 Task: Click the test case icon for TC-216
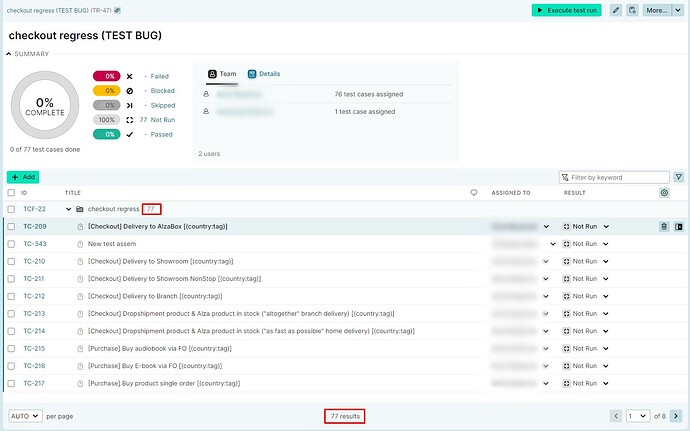[x=80, y=366]
